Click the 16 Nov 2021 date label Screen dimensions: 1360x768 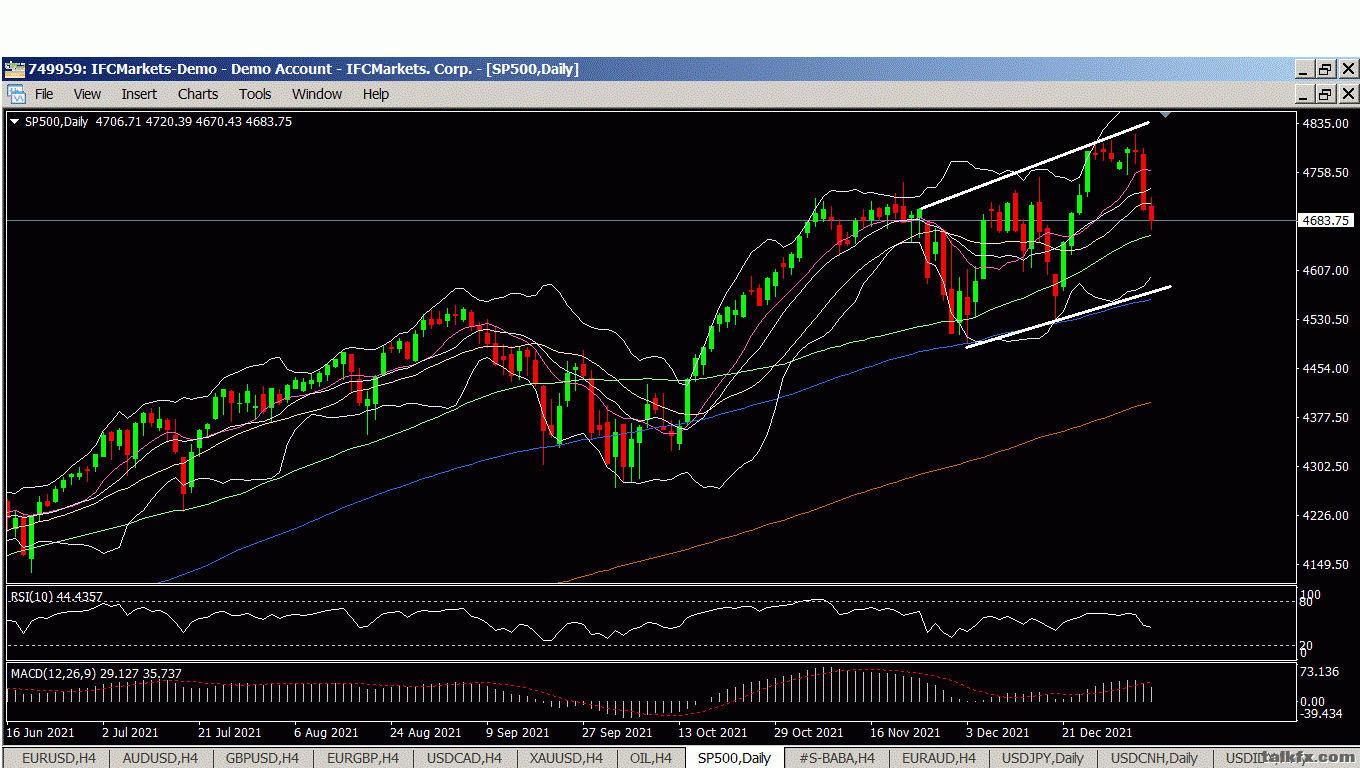coord(905,733)
